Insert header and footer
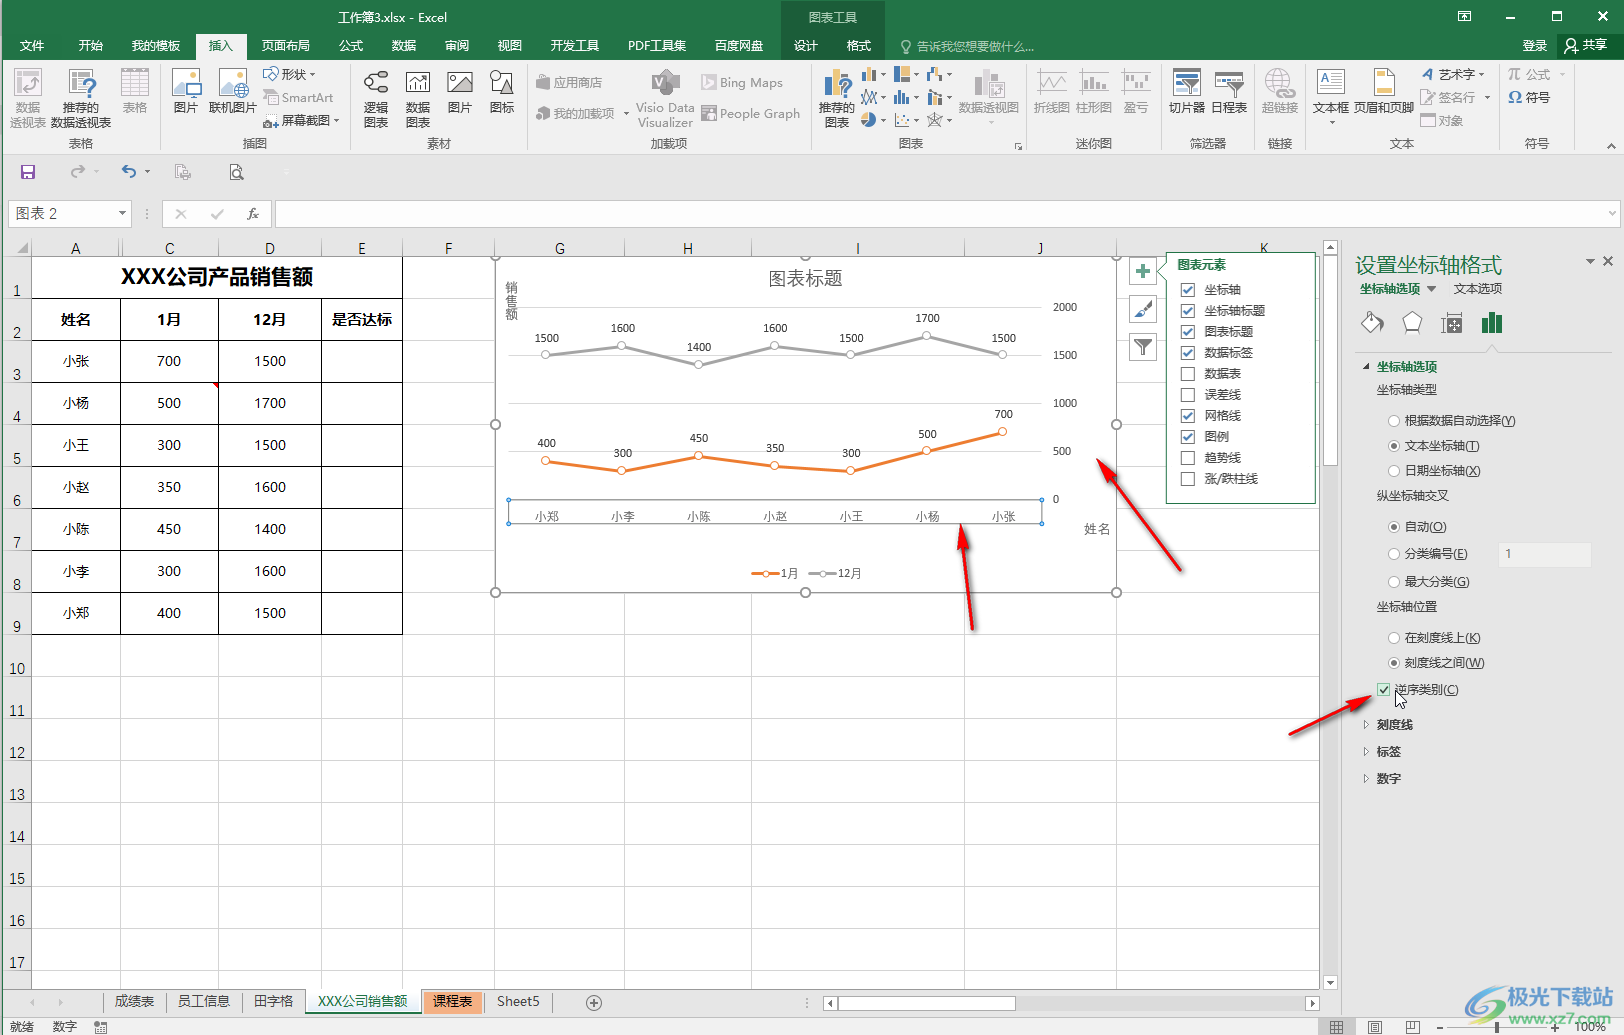The height and width of the screenshot is (1035, 1624). (x=1384, y=91)
